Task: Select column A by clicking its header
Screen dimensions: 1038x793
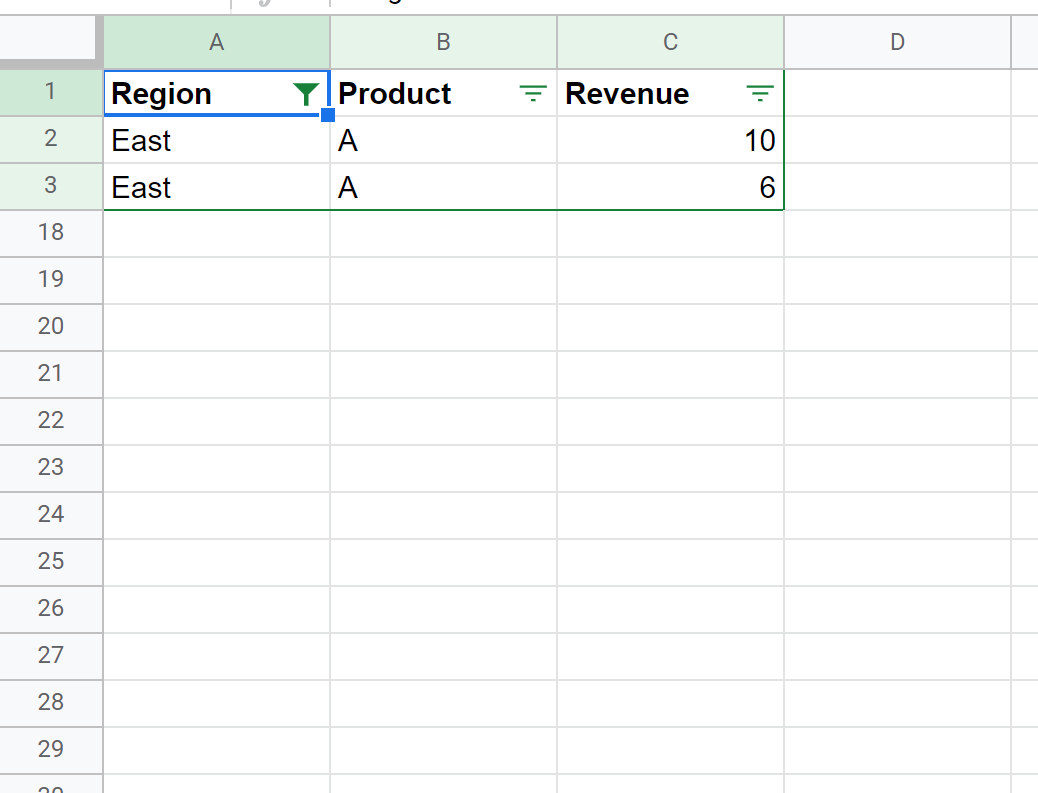Action: [216, 42]
